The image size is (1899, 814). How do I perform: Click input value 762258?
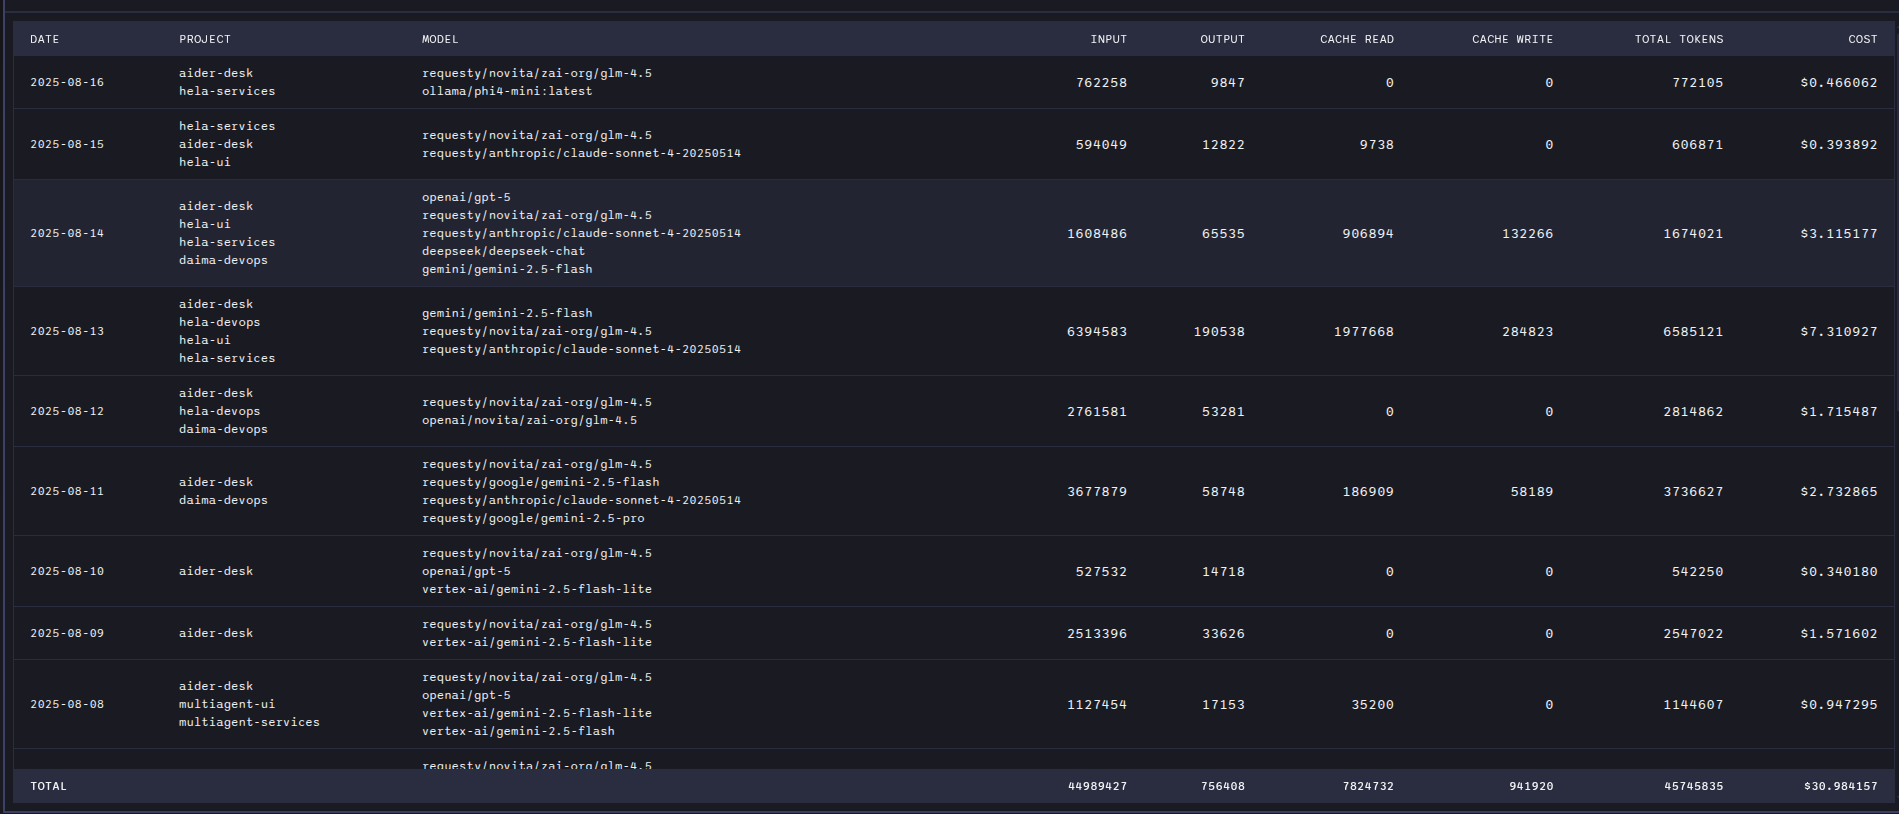point(1101,82)
